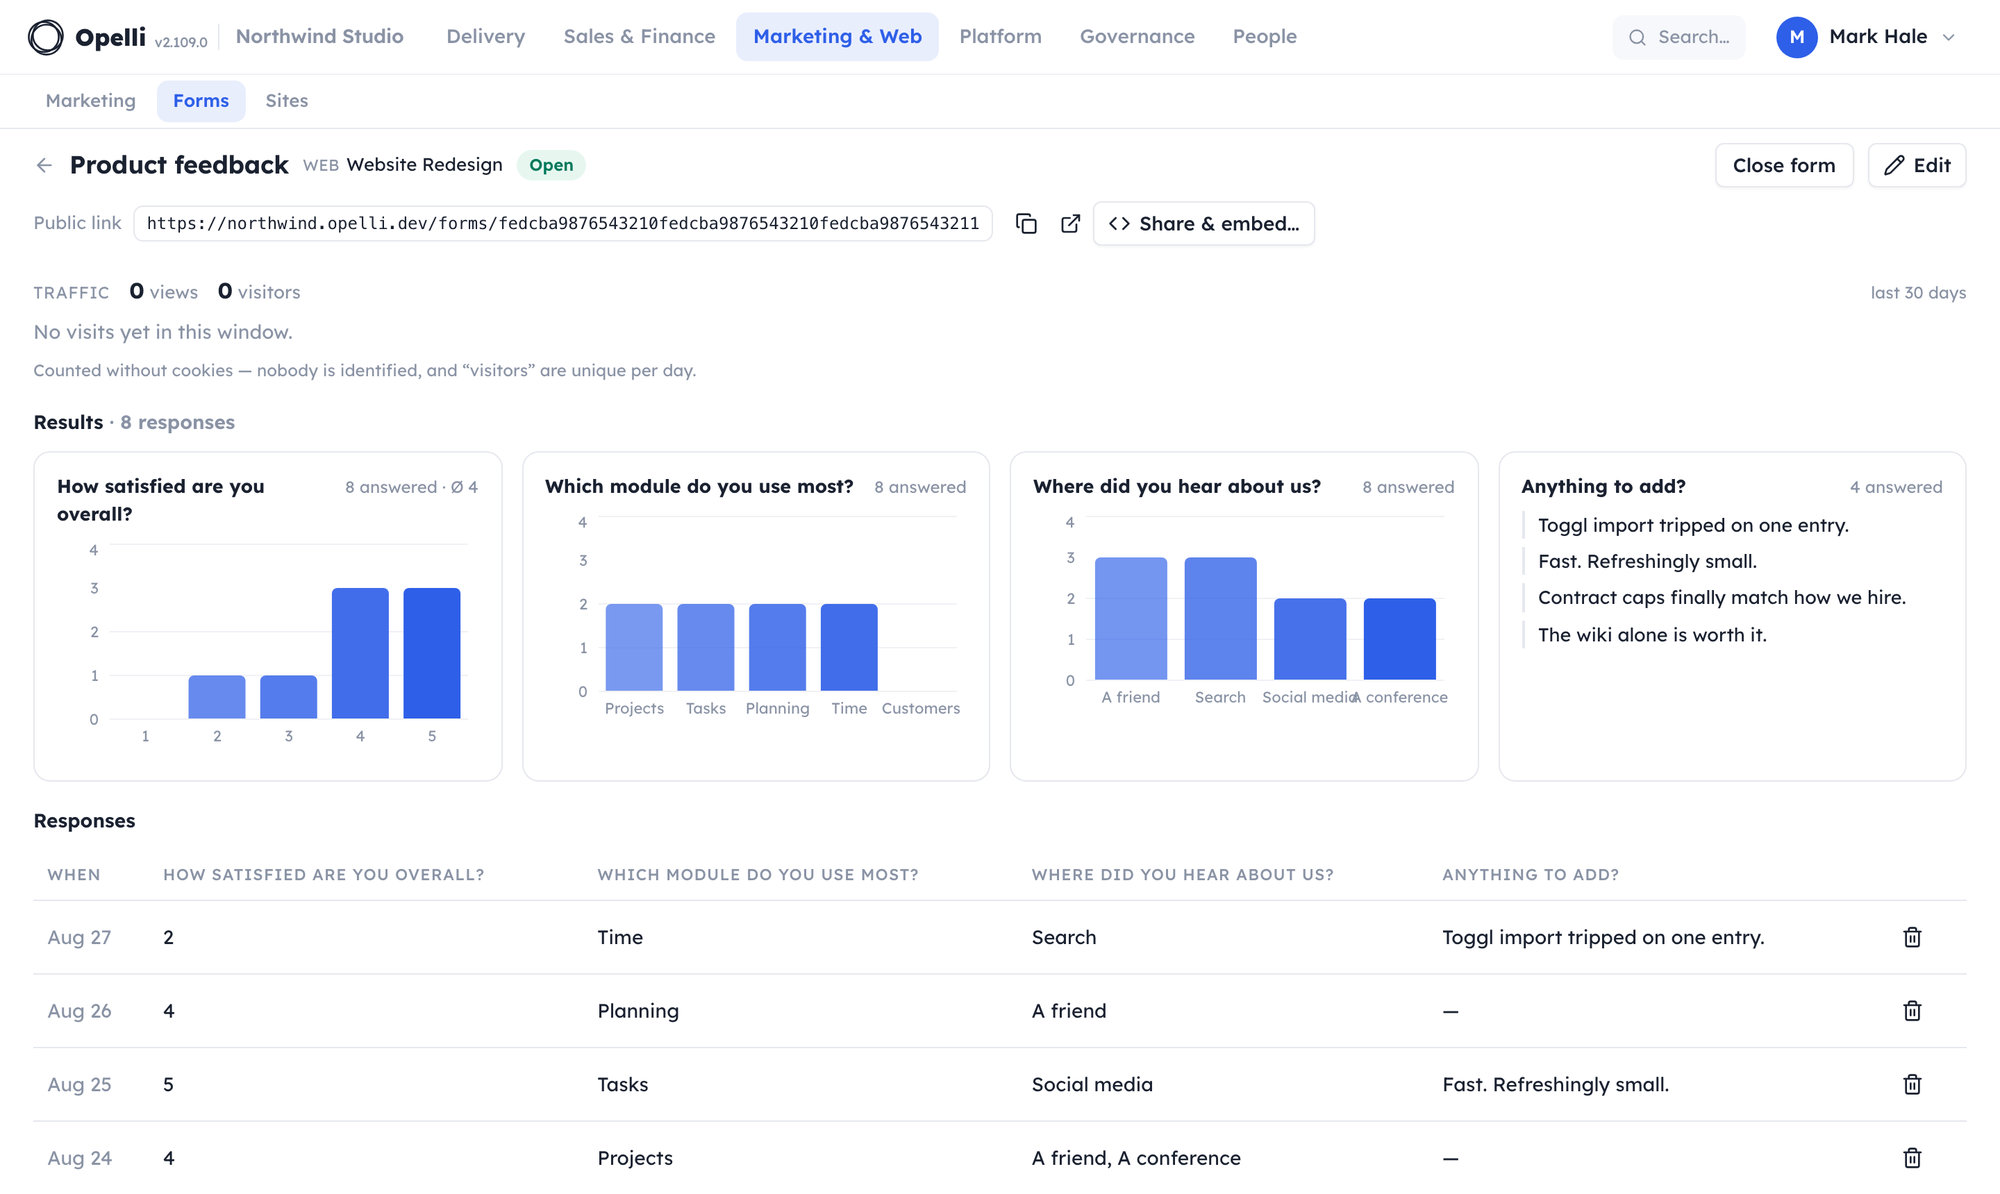Open the People section
The image size is (2000, 1194).
tap(1264, 37)
